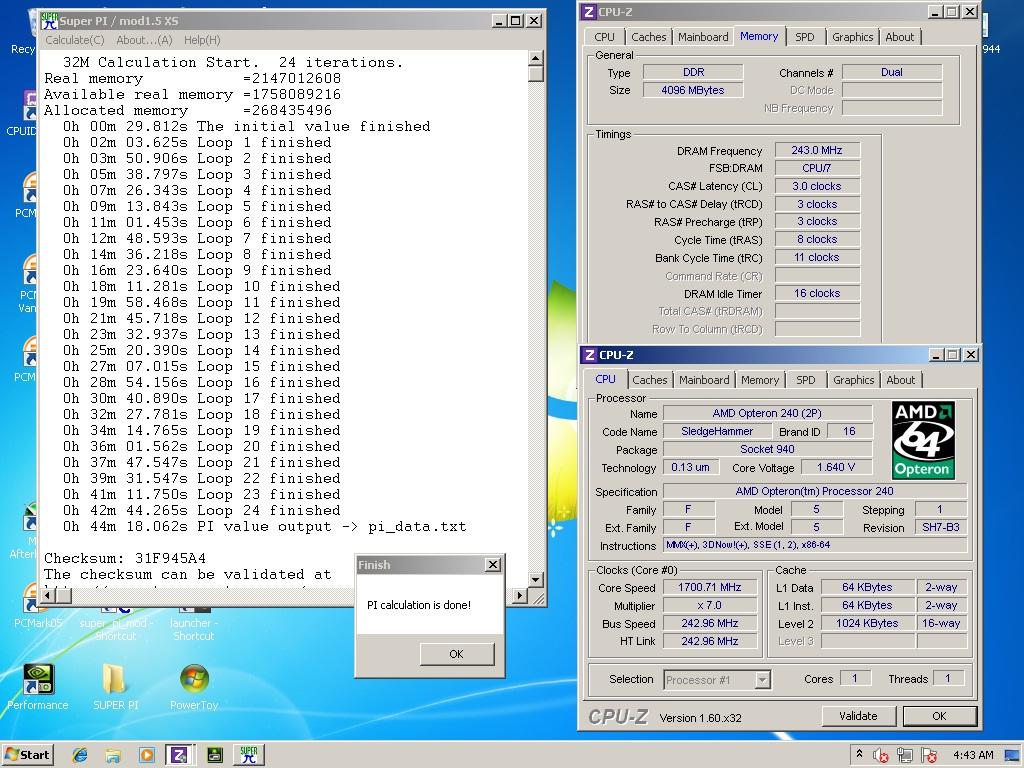Click the Revision SH7-B3 field
The height and width of the screenshot is (768, 1024).
(x=940, y=527)
